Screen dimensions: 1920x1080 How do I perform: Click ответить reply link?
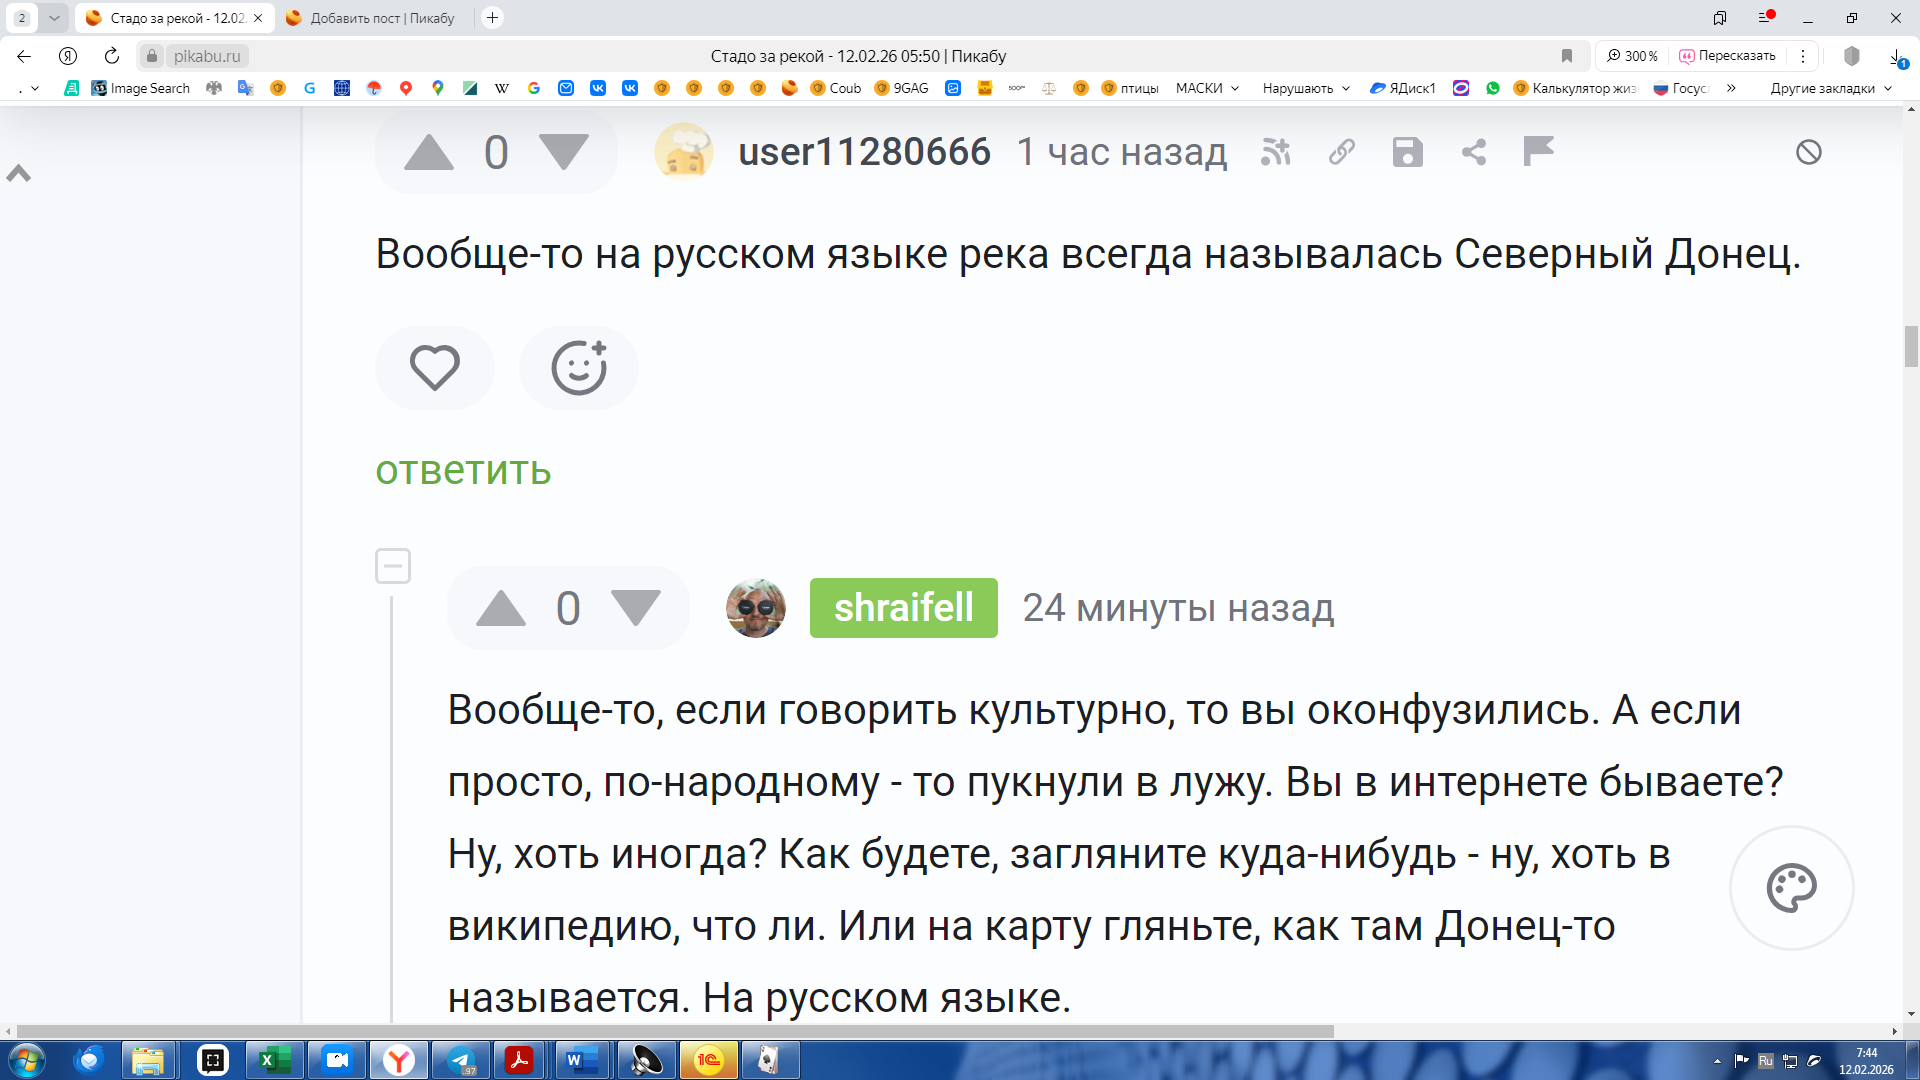tap(463, 470)
